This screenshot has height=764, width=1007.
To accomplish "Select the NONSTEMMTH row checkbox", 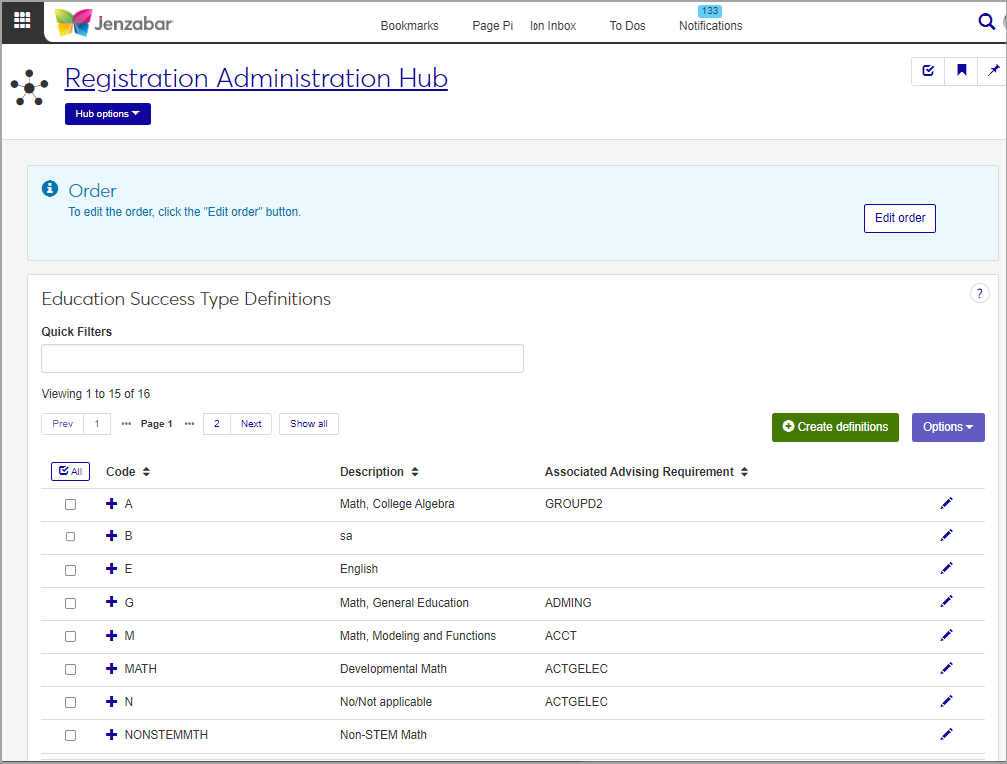I will tap(70, 735).
